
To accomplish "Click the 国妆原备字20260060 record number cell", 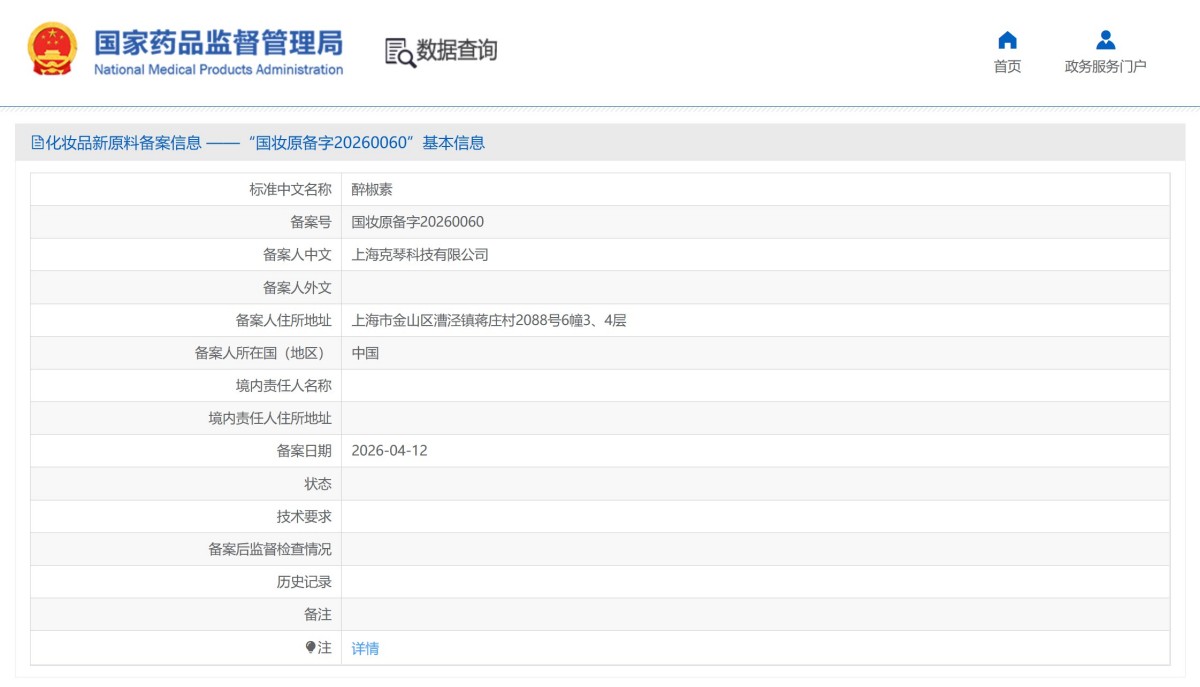I will pos(417,221).
